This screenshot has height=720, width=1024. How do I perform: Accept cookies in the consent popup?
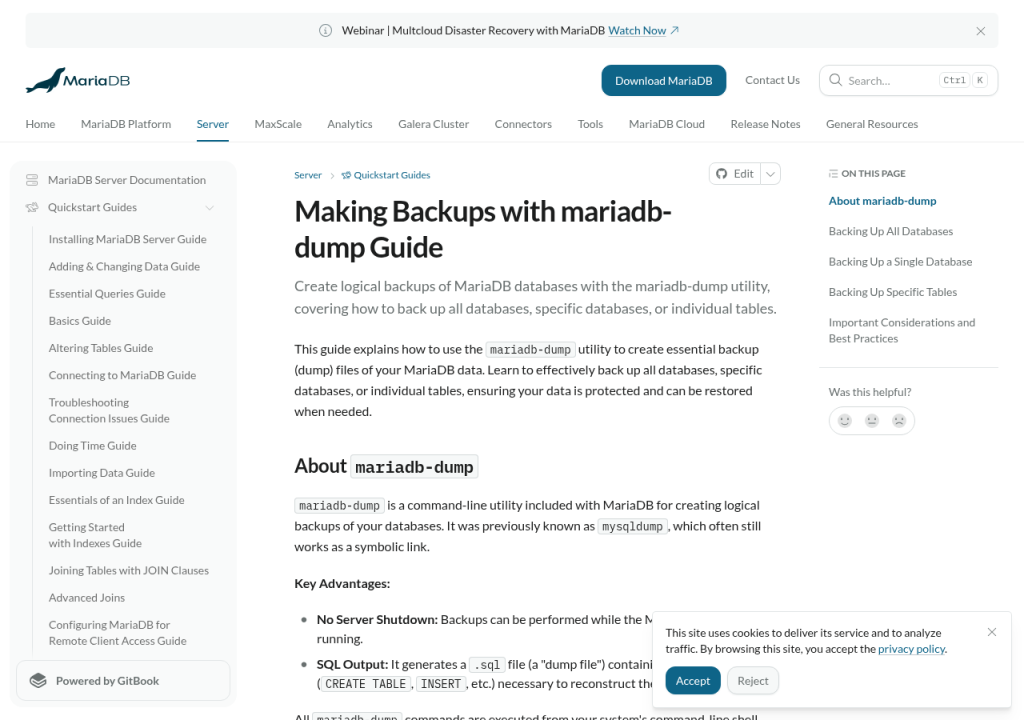(693, 681)
